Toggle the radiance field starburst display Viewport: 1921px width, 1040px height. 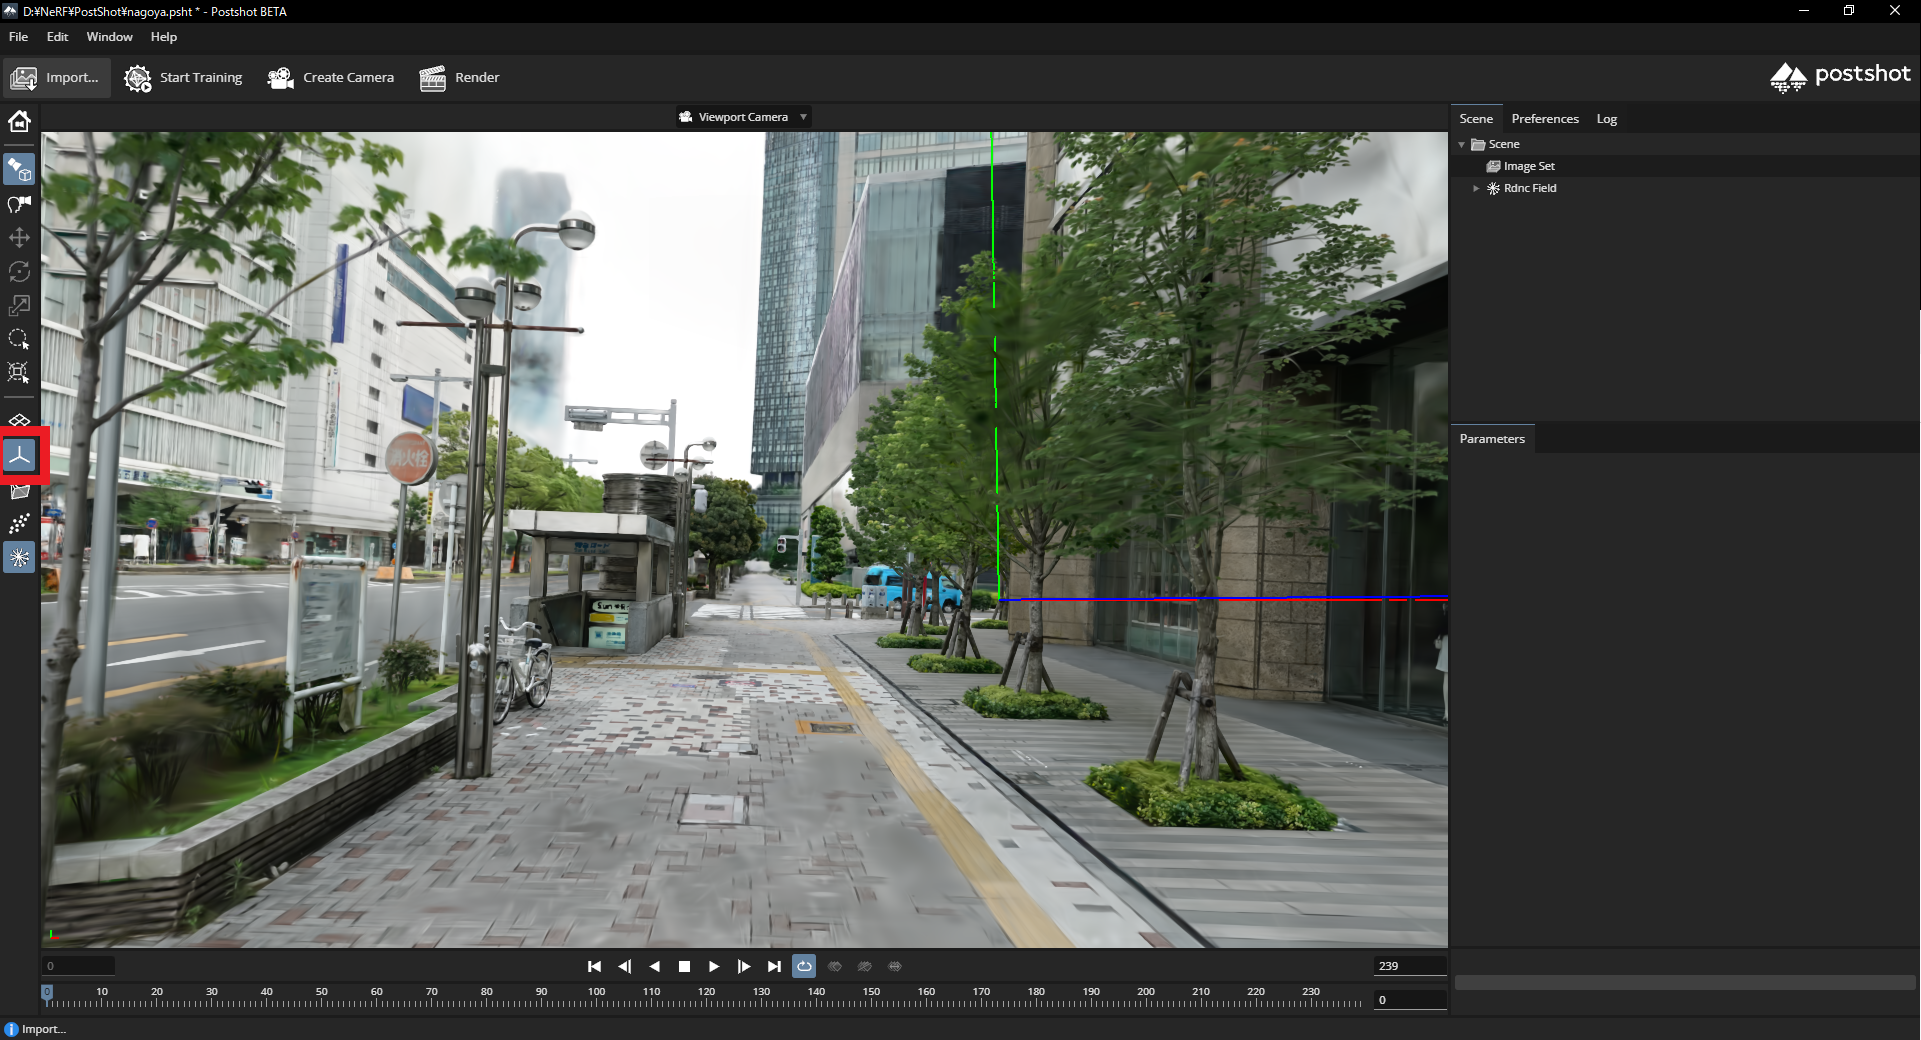pyautogui.click(x=19, y=557)
